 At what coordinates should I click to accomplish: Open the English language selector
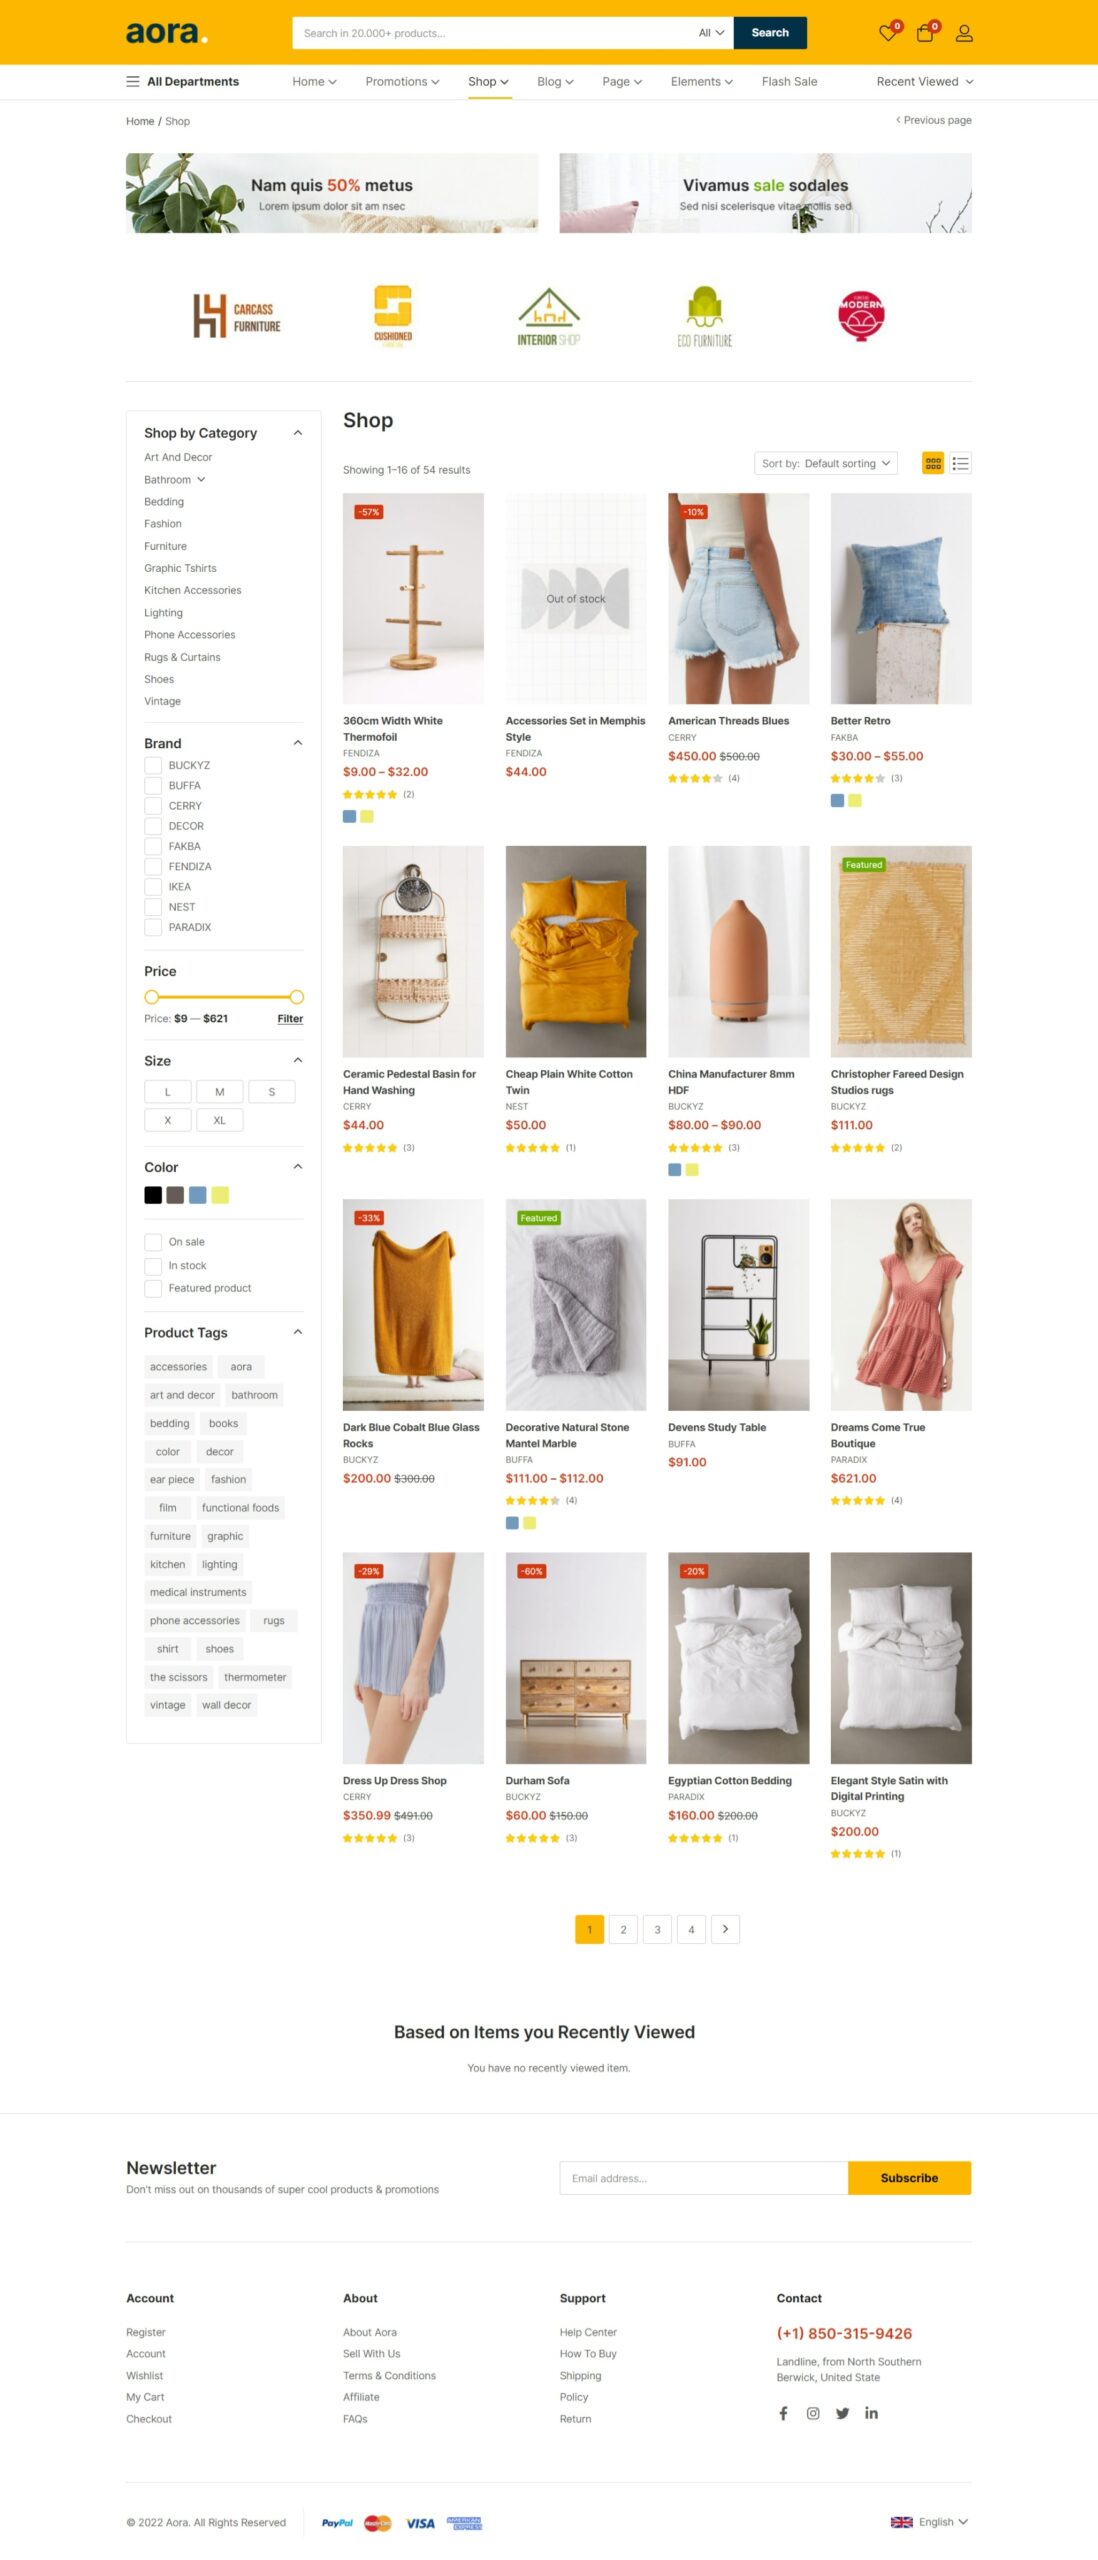coord(929,2522)
